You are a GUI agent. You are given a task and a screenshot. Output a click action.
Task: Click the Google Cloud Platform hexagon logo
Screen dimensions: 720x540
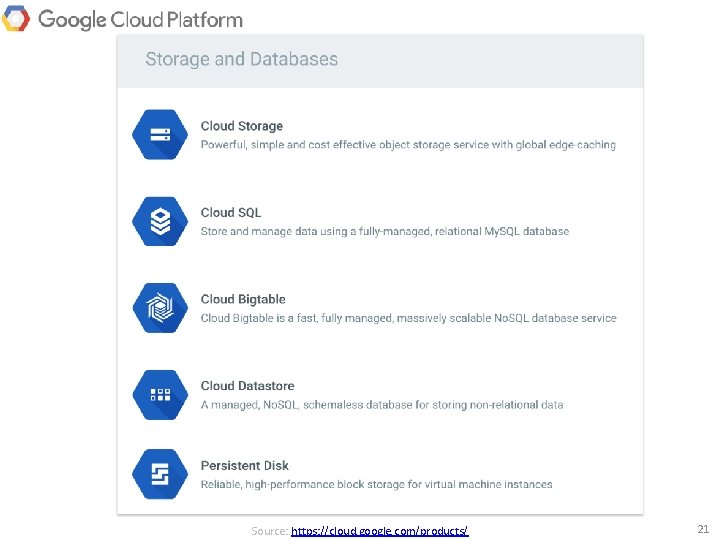[16, 18]
